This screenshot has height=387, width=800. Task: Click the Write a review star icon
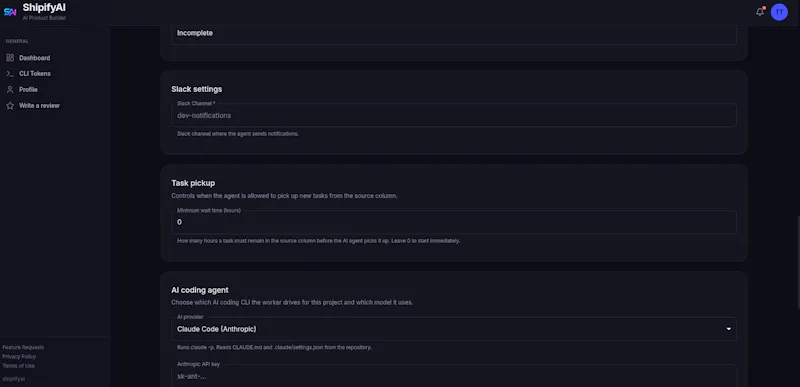[10, 106]
